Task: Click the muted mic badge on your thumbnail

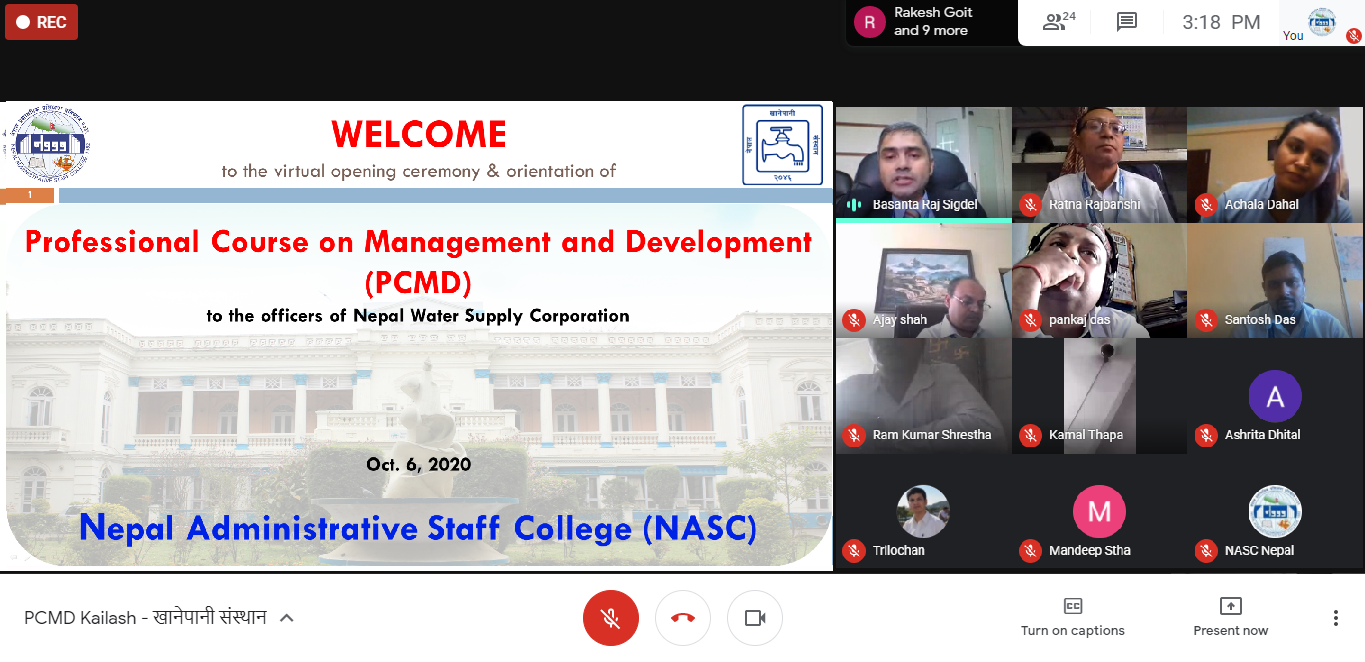Action: (x=1353, y=36)
